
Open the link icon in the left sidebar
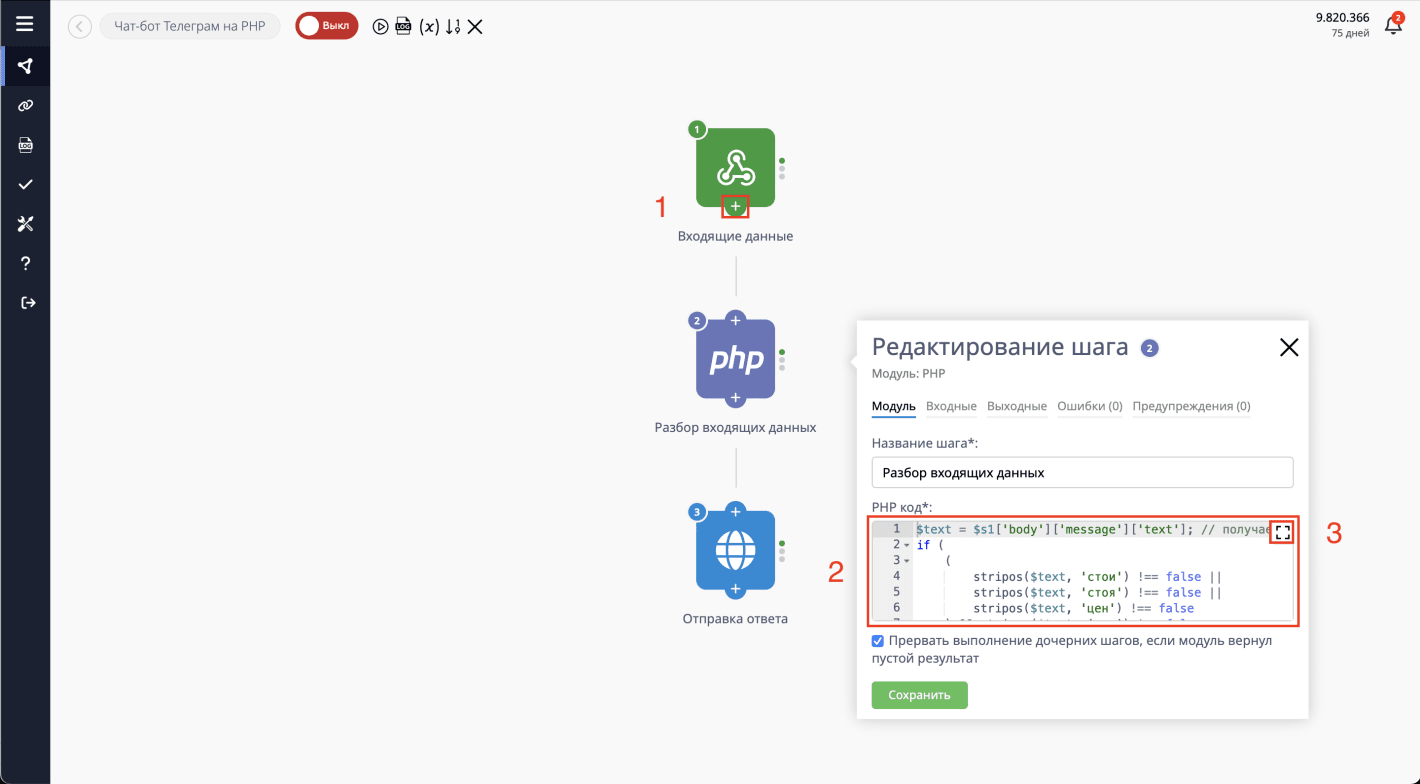[24, 105]
